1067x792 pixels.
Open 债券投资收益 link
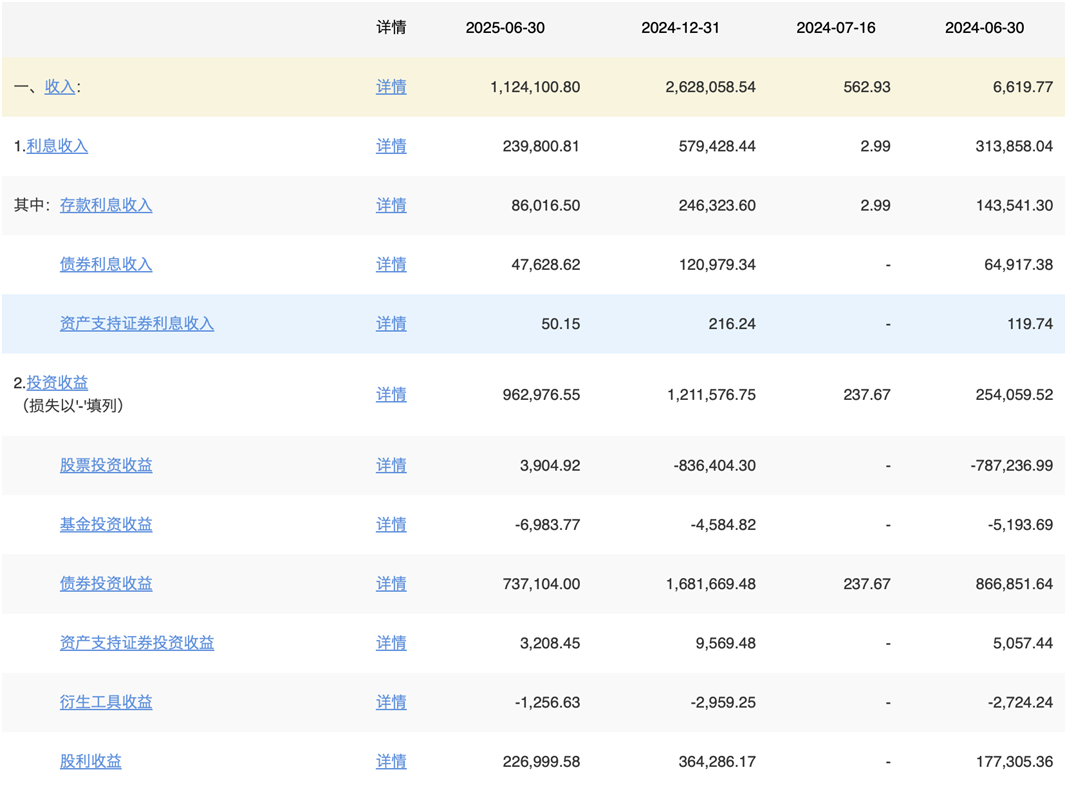pos(106,583)
